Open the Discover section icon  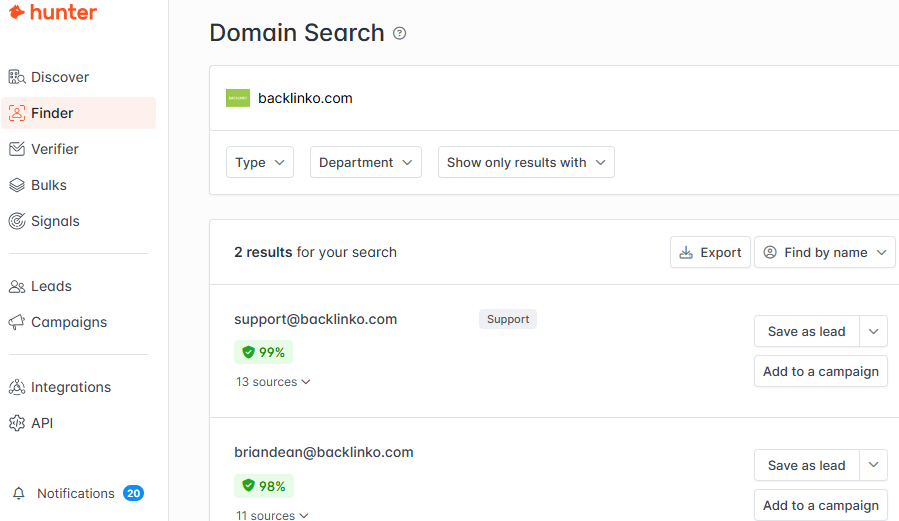17,77
